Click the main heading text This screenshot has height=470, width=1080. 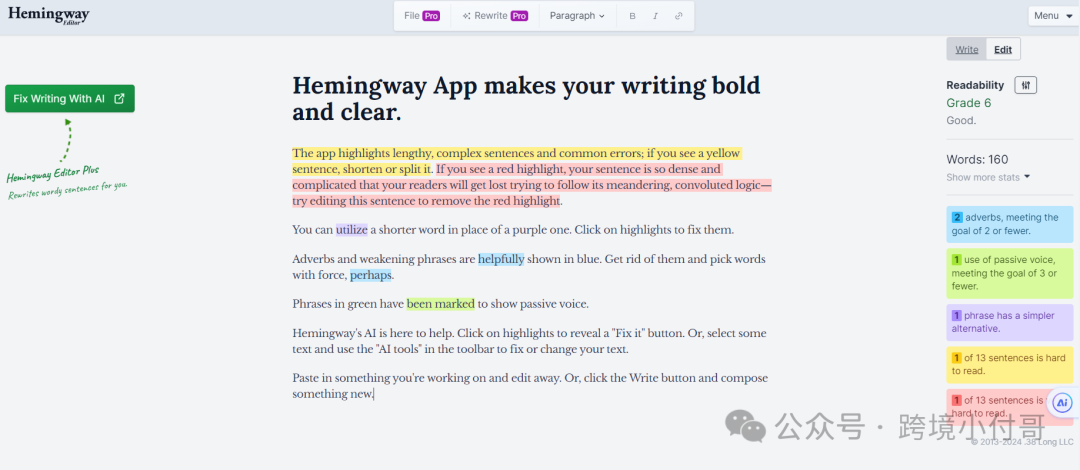click(526, 99)
